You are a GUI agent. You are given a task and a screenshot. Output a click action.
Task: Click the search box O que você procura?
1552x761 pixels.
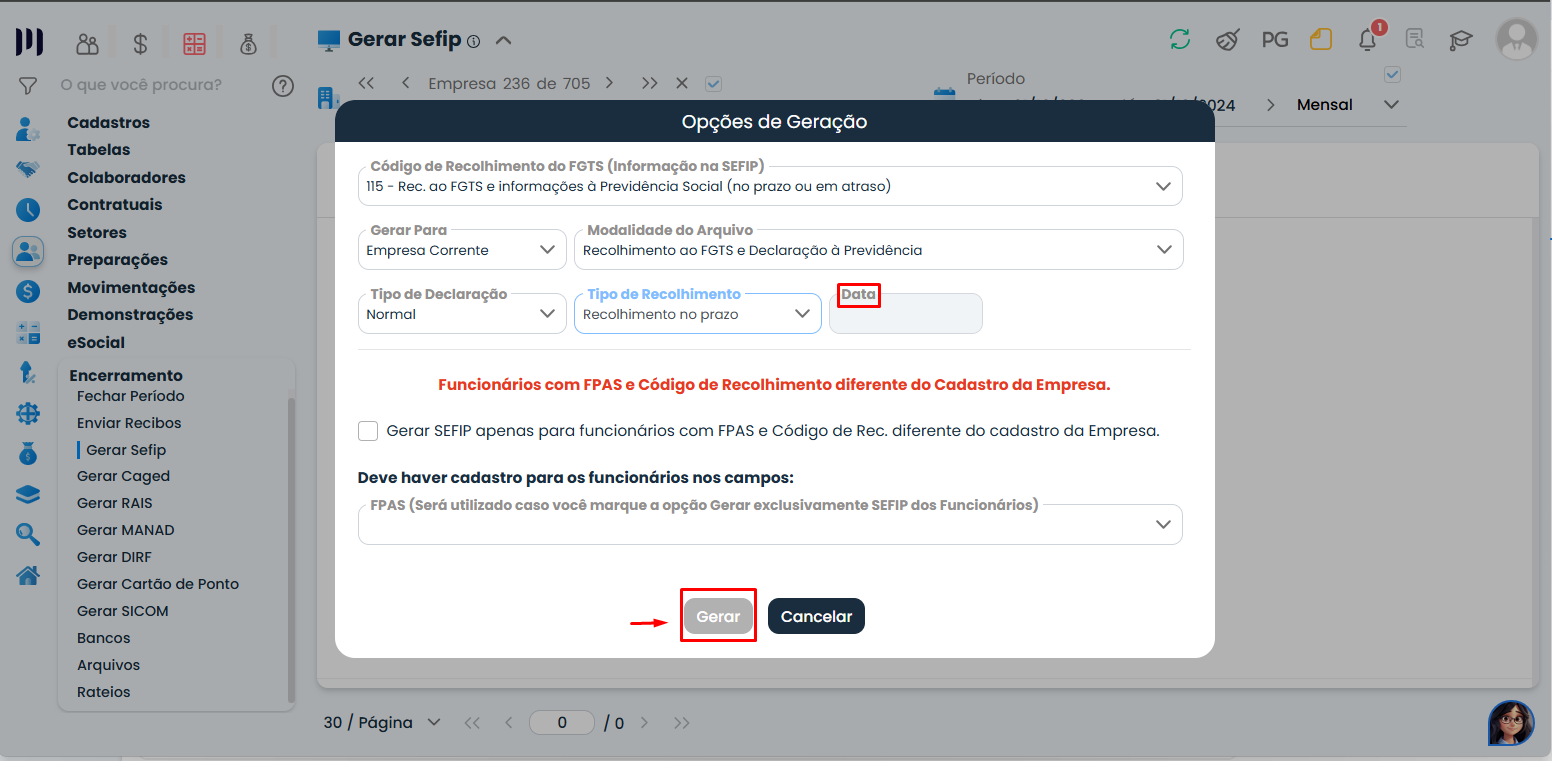click(x=141, y=85)
